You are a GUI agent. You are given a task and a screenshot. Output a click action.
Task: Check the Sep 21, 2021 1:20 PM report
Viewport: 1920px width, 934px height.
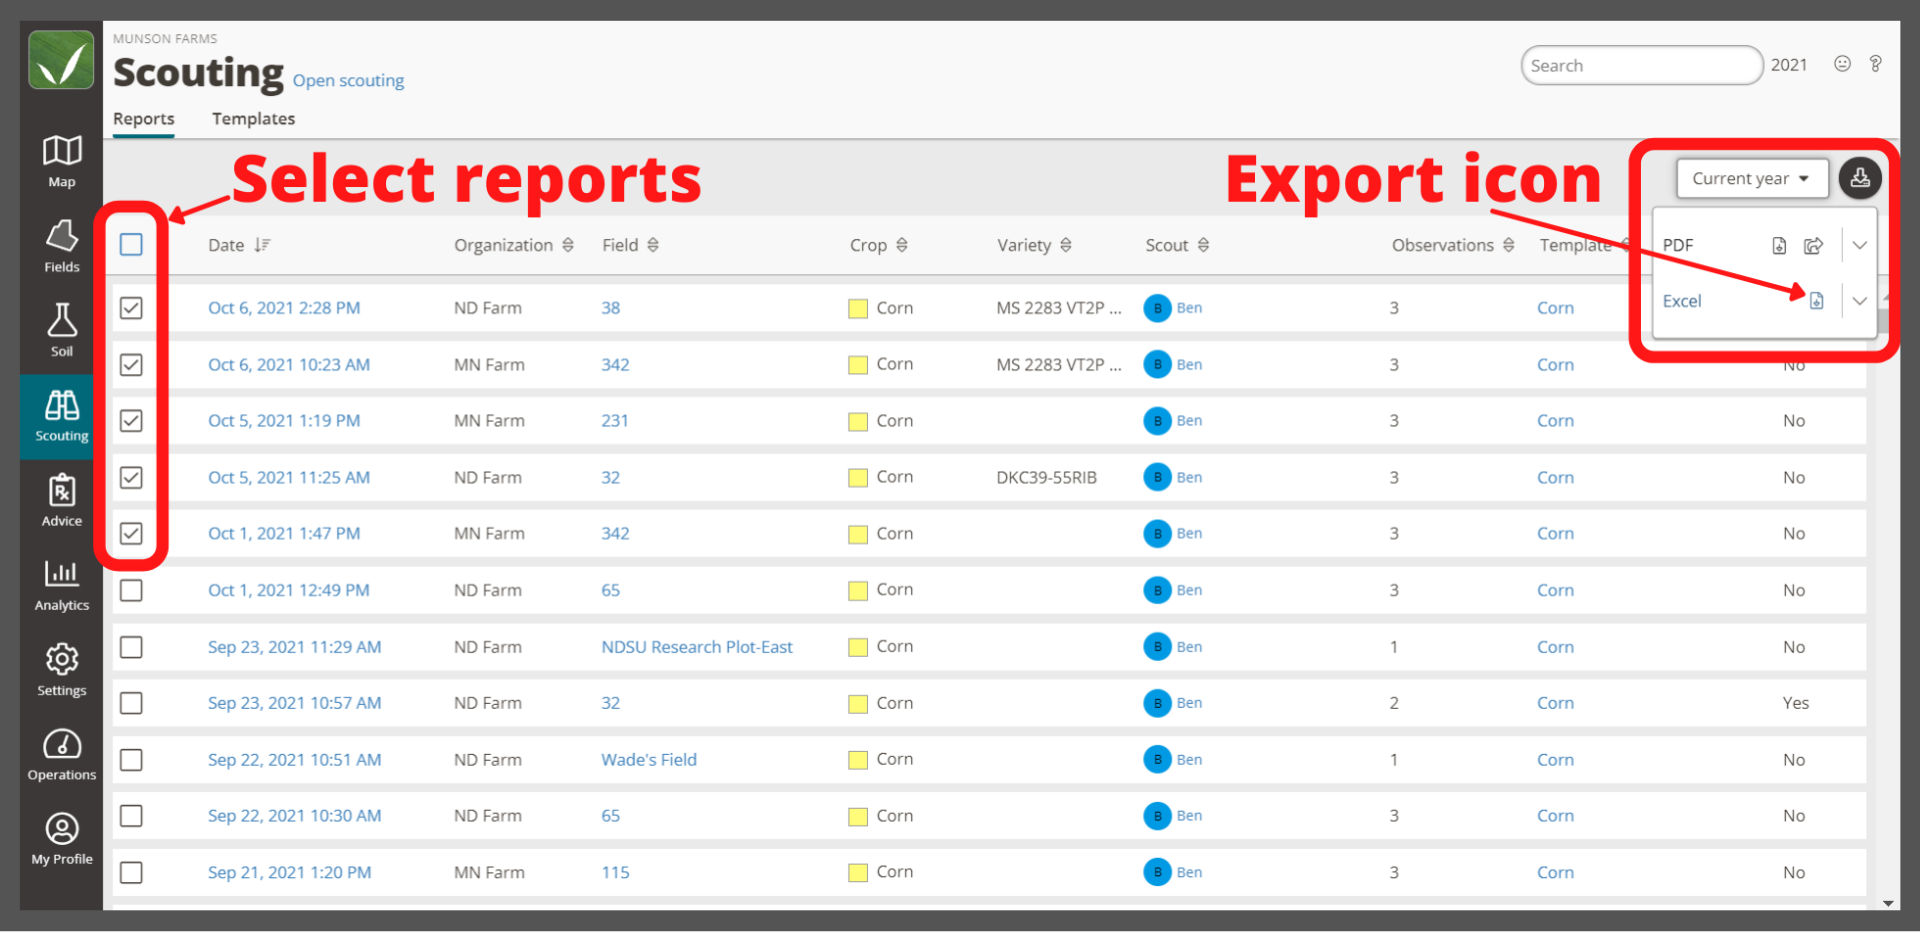pos(131,872)
